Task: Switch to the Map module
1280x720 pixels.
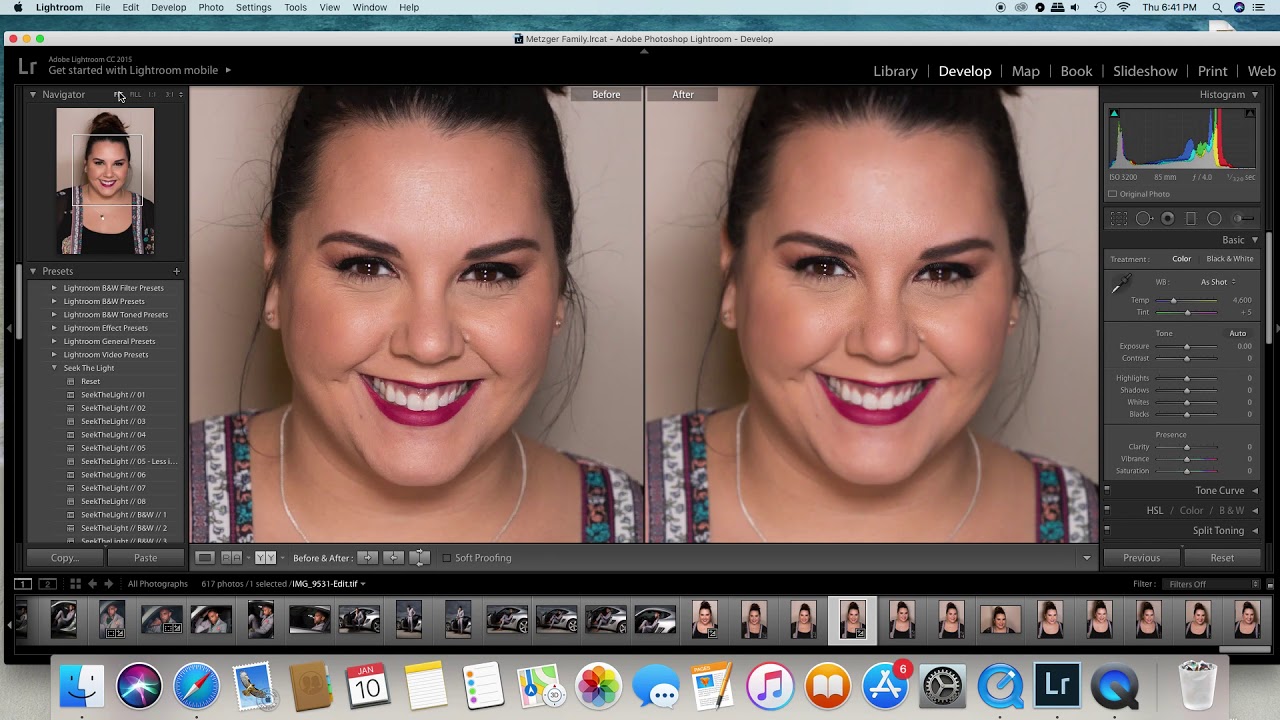Action: pos(1025,71)
